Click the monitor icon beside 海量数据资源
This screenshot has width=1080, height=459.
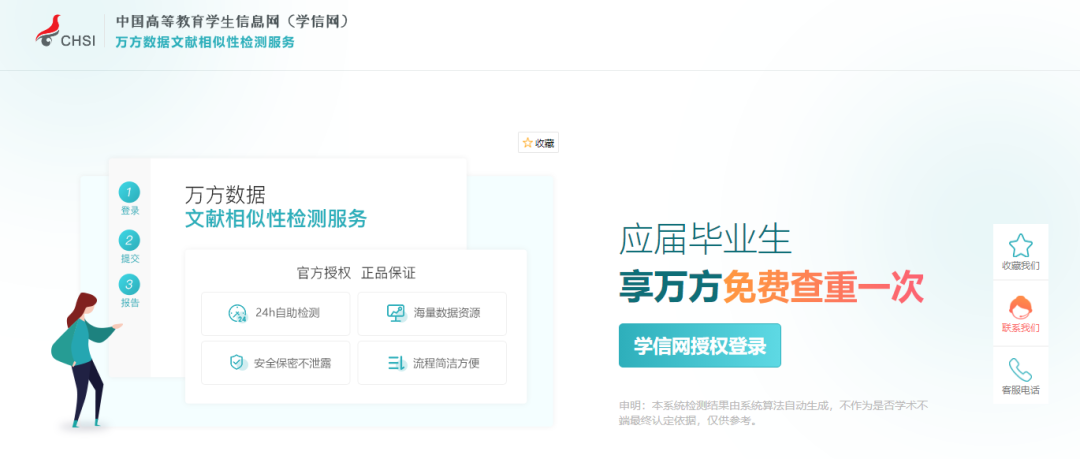(397, 313)
